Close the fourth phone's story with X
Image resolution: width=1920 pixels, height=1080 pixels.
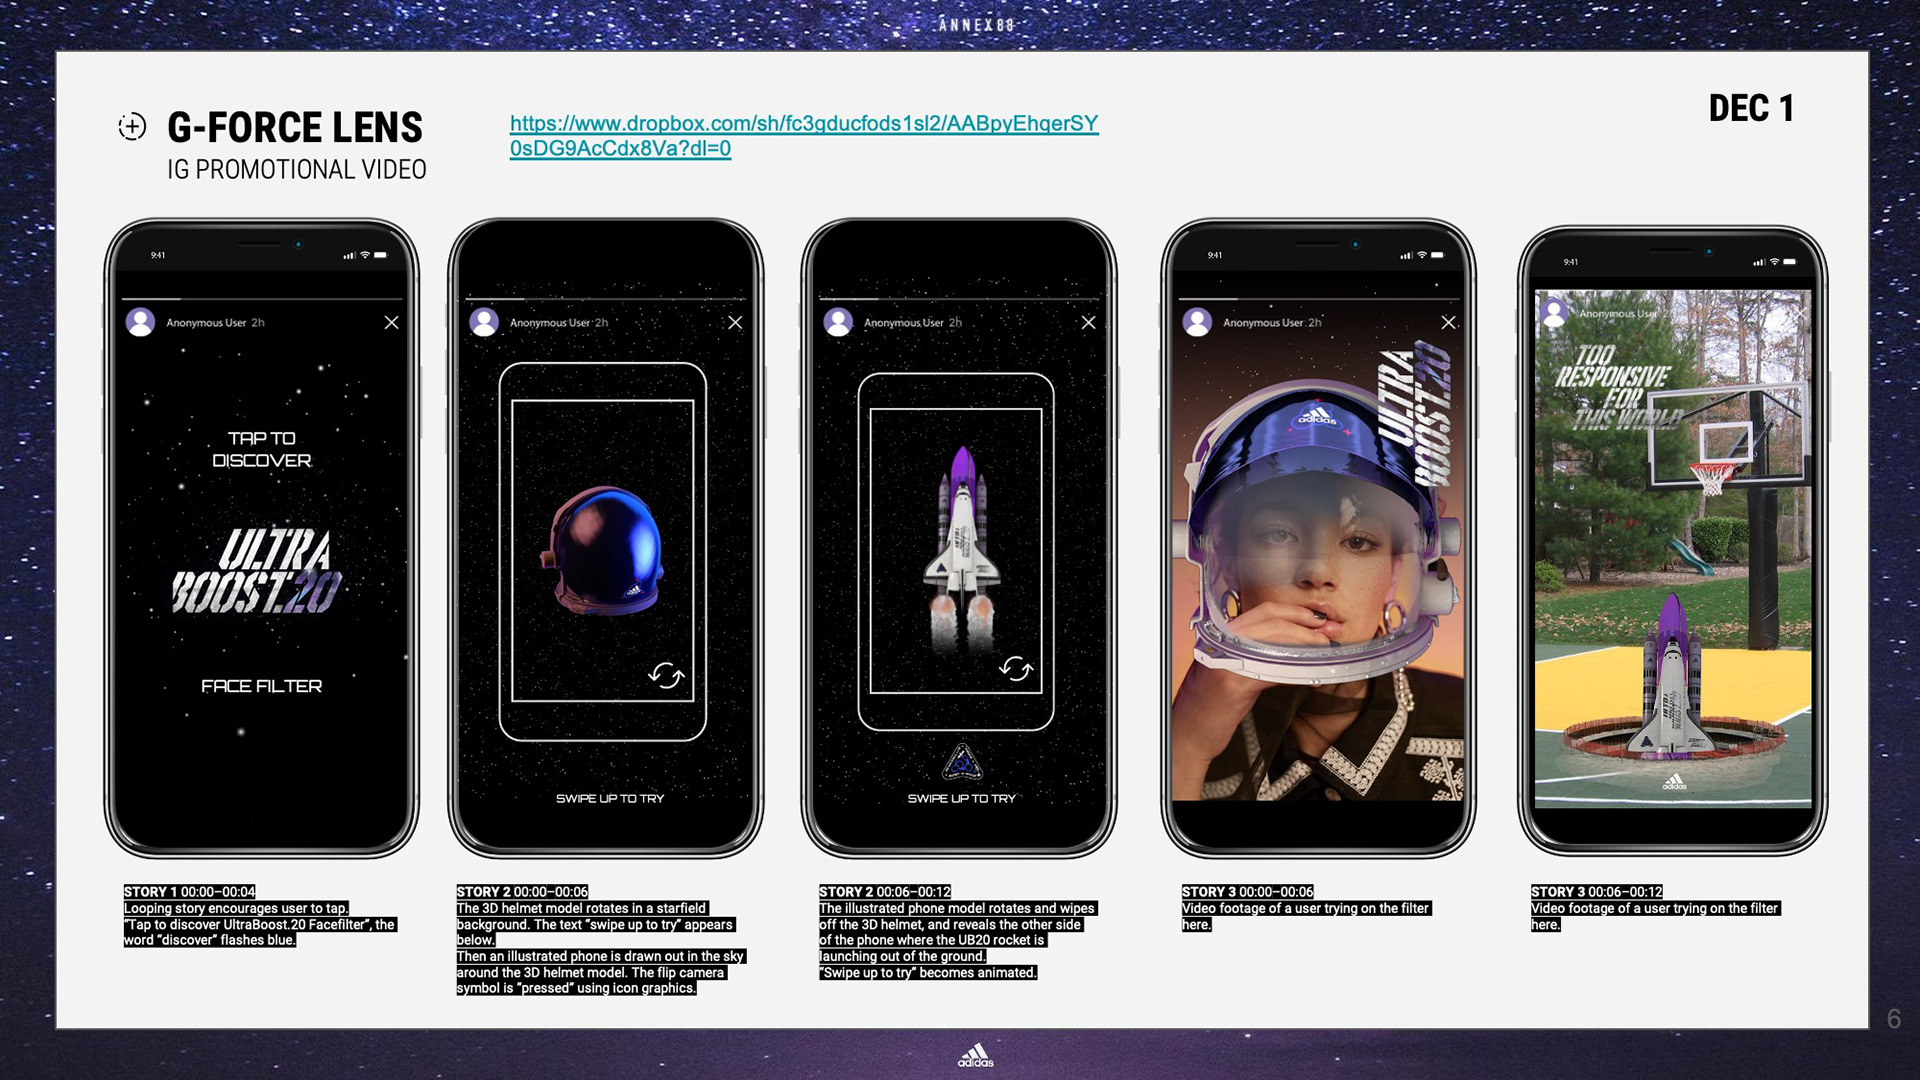1448,322
